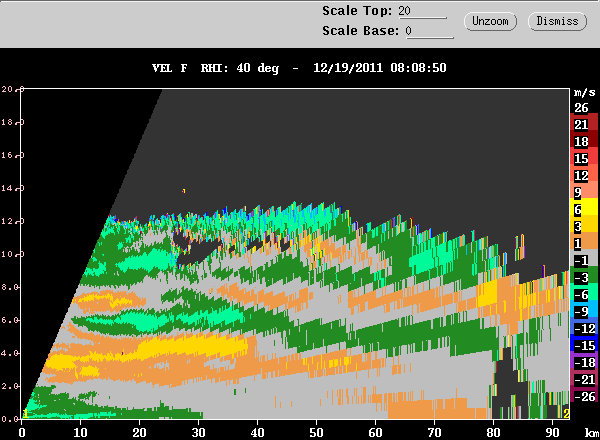Click the yellow marker 2 at plot's right end
This screenshot has height=440, width=600.
point(566,414)
